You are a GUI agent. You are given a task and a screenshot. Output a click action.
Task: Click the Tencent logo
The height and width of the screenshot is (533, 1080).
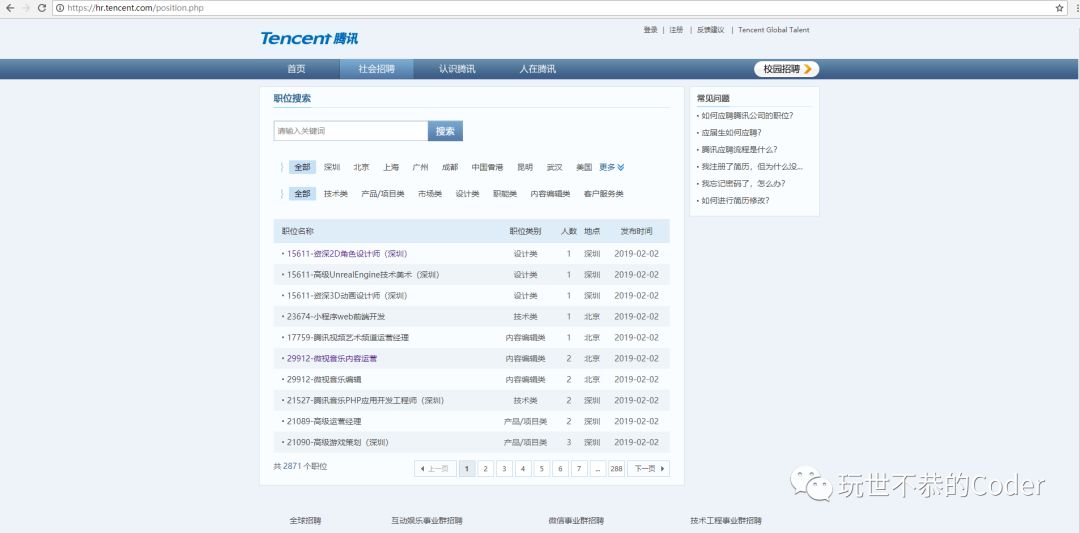click(x=309, y=38)
